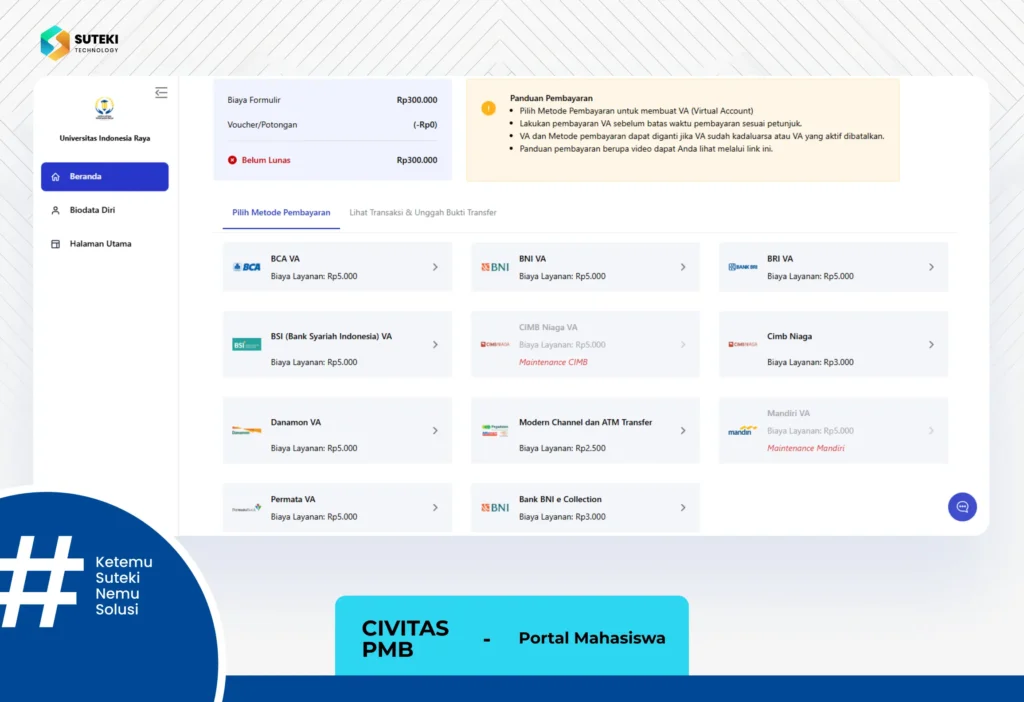Click Biaya Layanan Rp2.500 text

point(562,449)
